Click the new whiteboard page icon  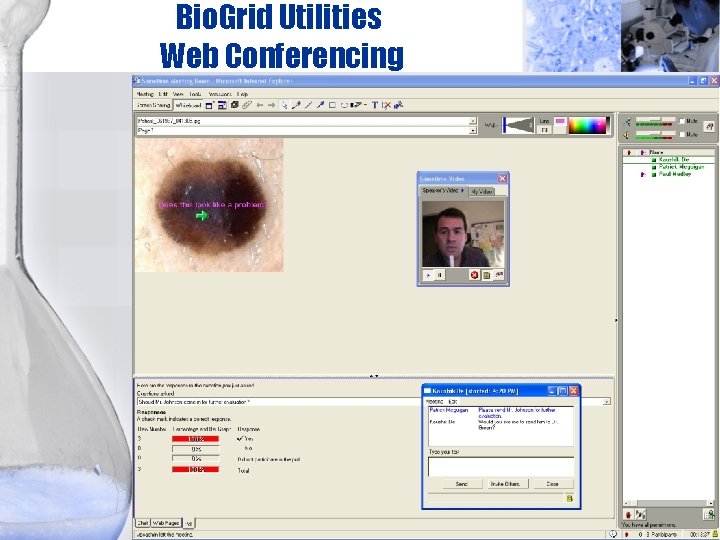(x=209, y=105)
